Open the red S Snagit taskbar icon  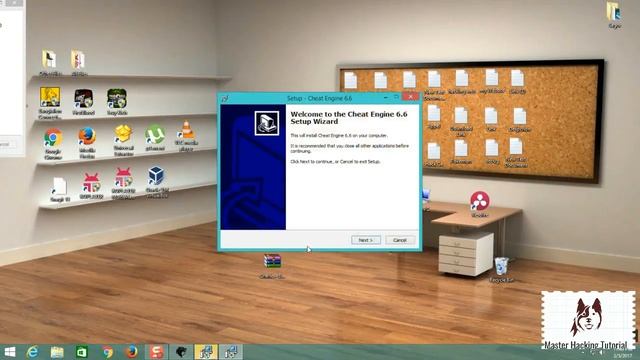tap(156, 352)
